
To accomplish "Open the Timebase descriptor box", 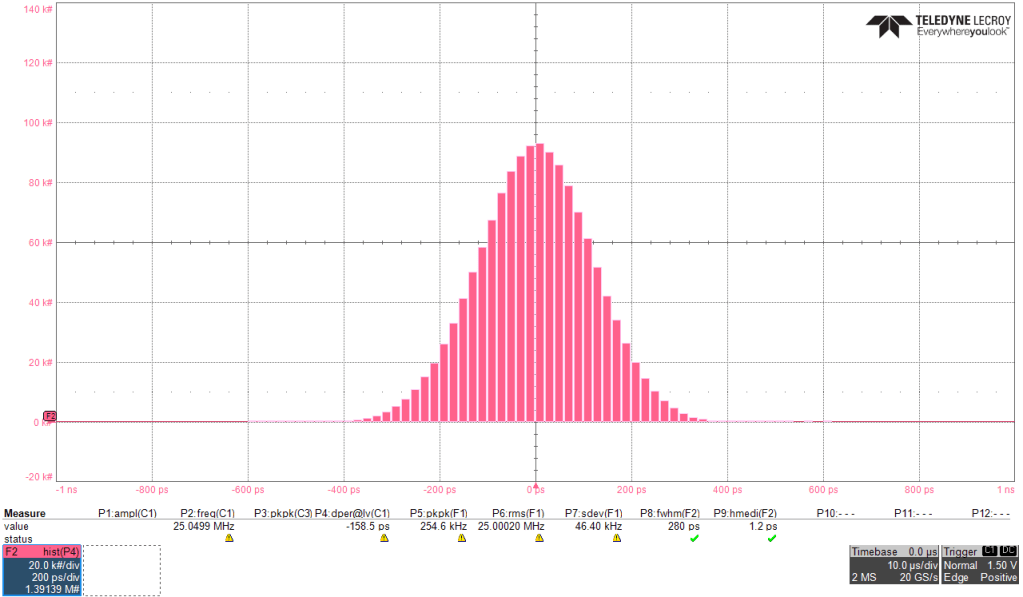I will pyautogui.click(x=893, y=565).
